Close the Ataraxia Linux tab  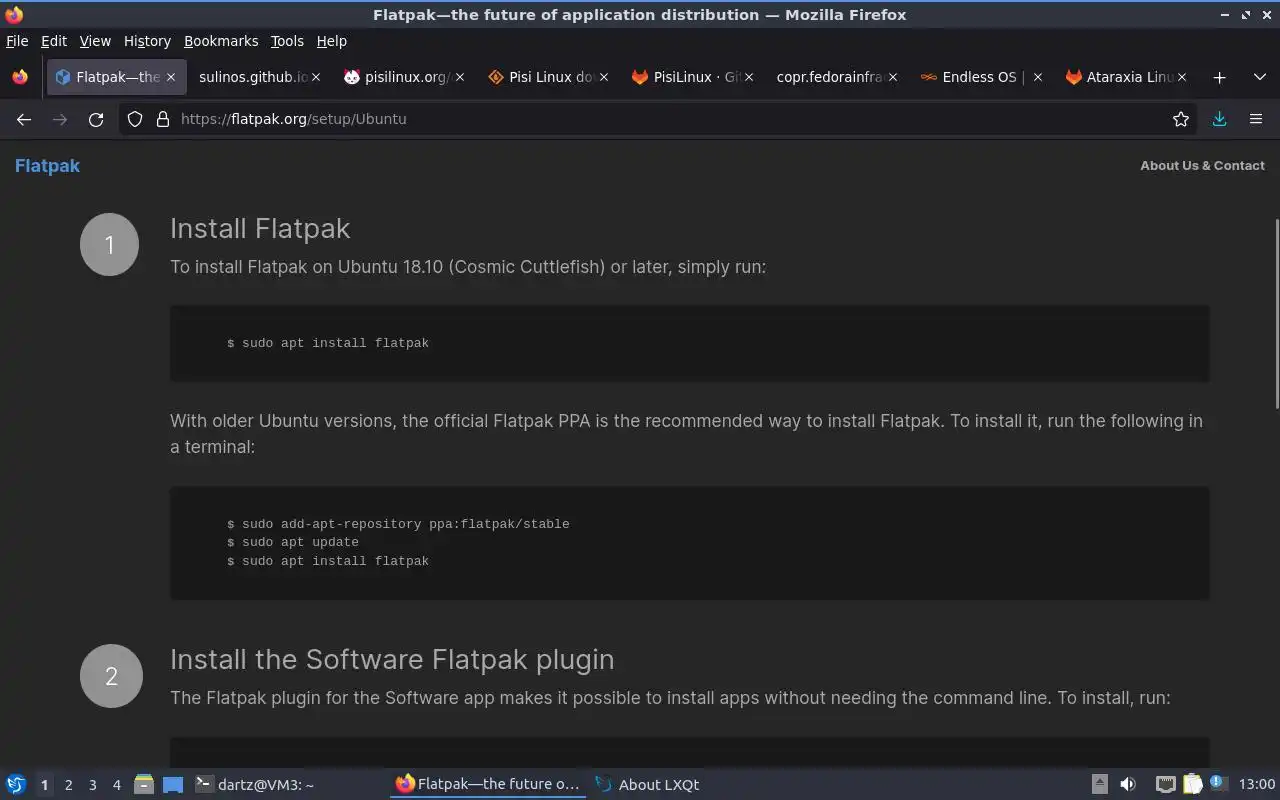[x=1182, y=77]
